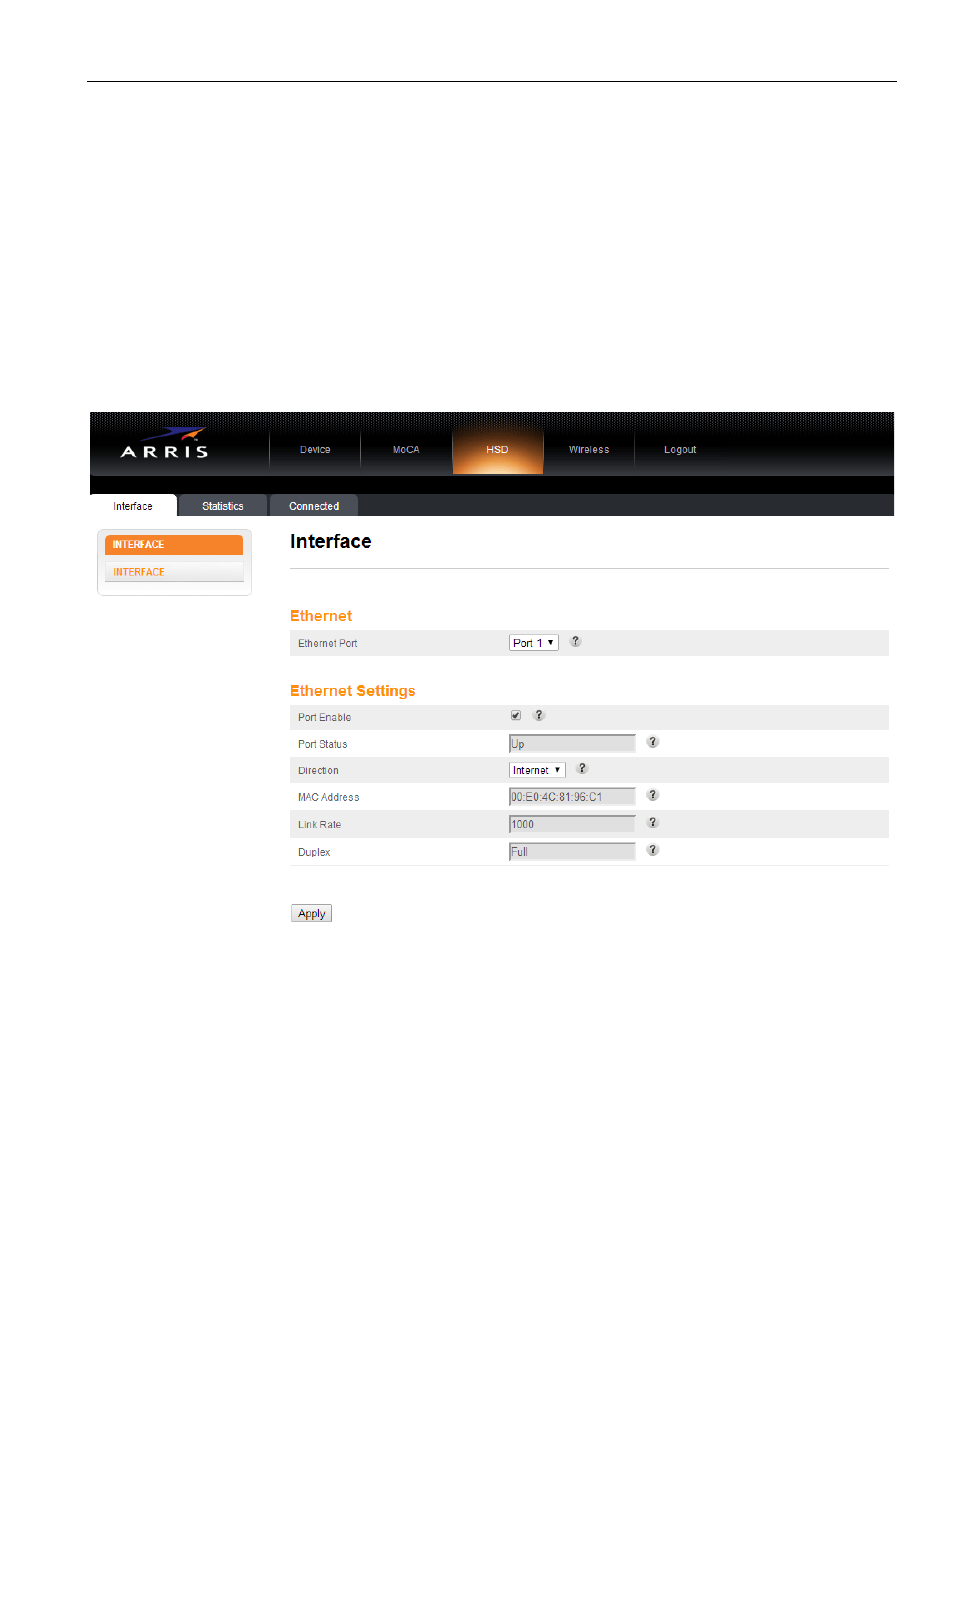954x1610 pixels.
Task: Click the ARRIS logo
Action: (165, 444)
